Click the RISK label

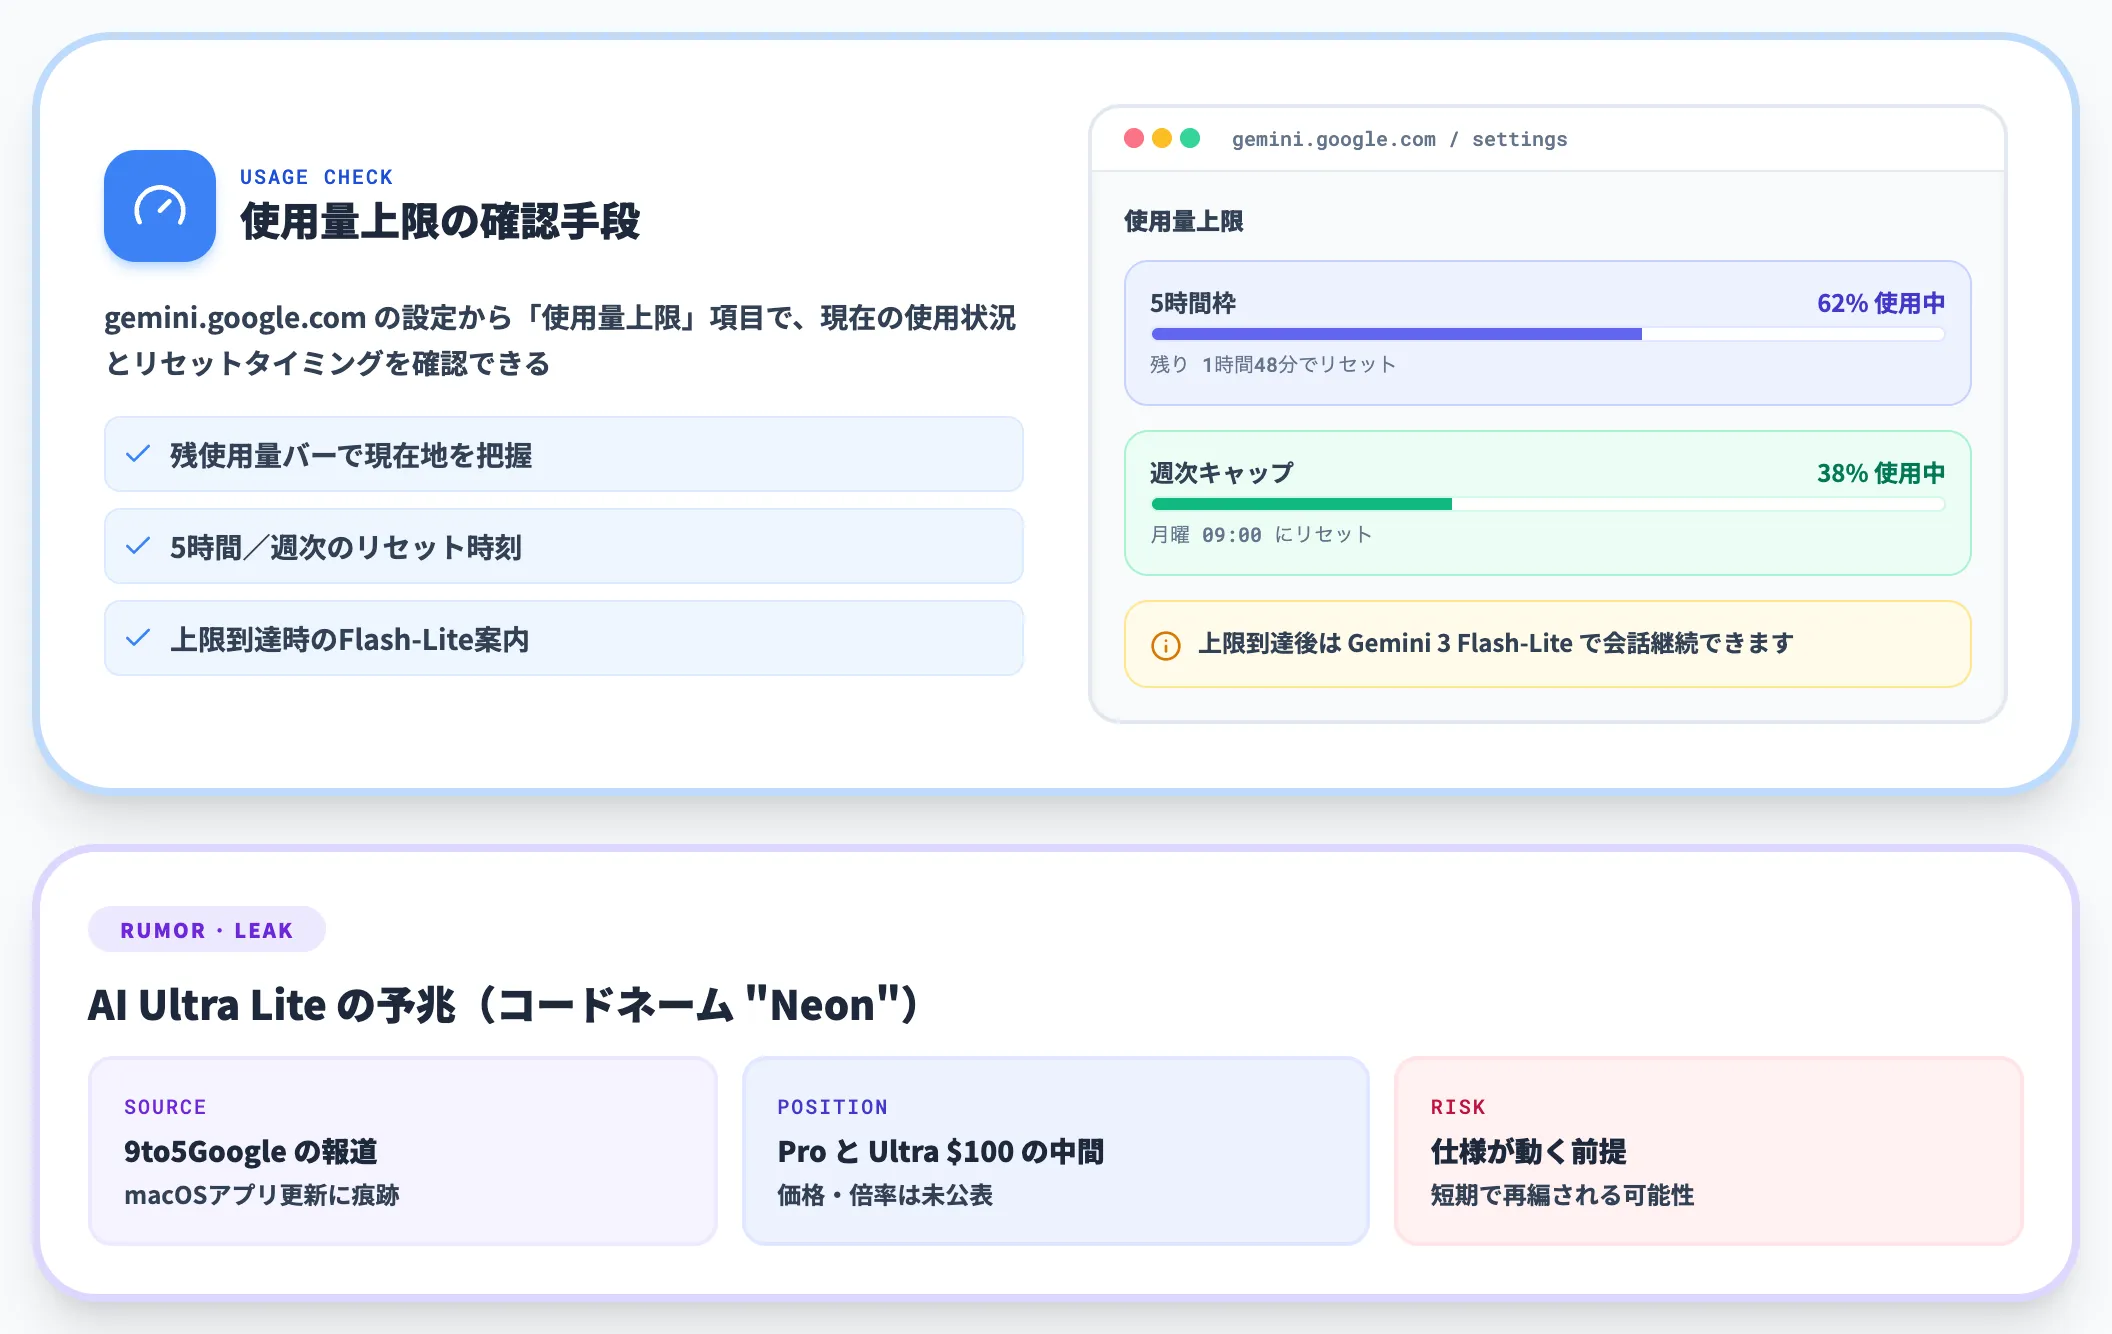(1458, 1107)
